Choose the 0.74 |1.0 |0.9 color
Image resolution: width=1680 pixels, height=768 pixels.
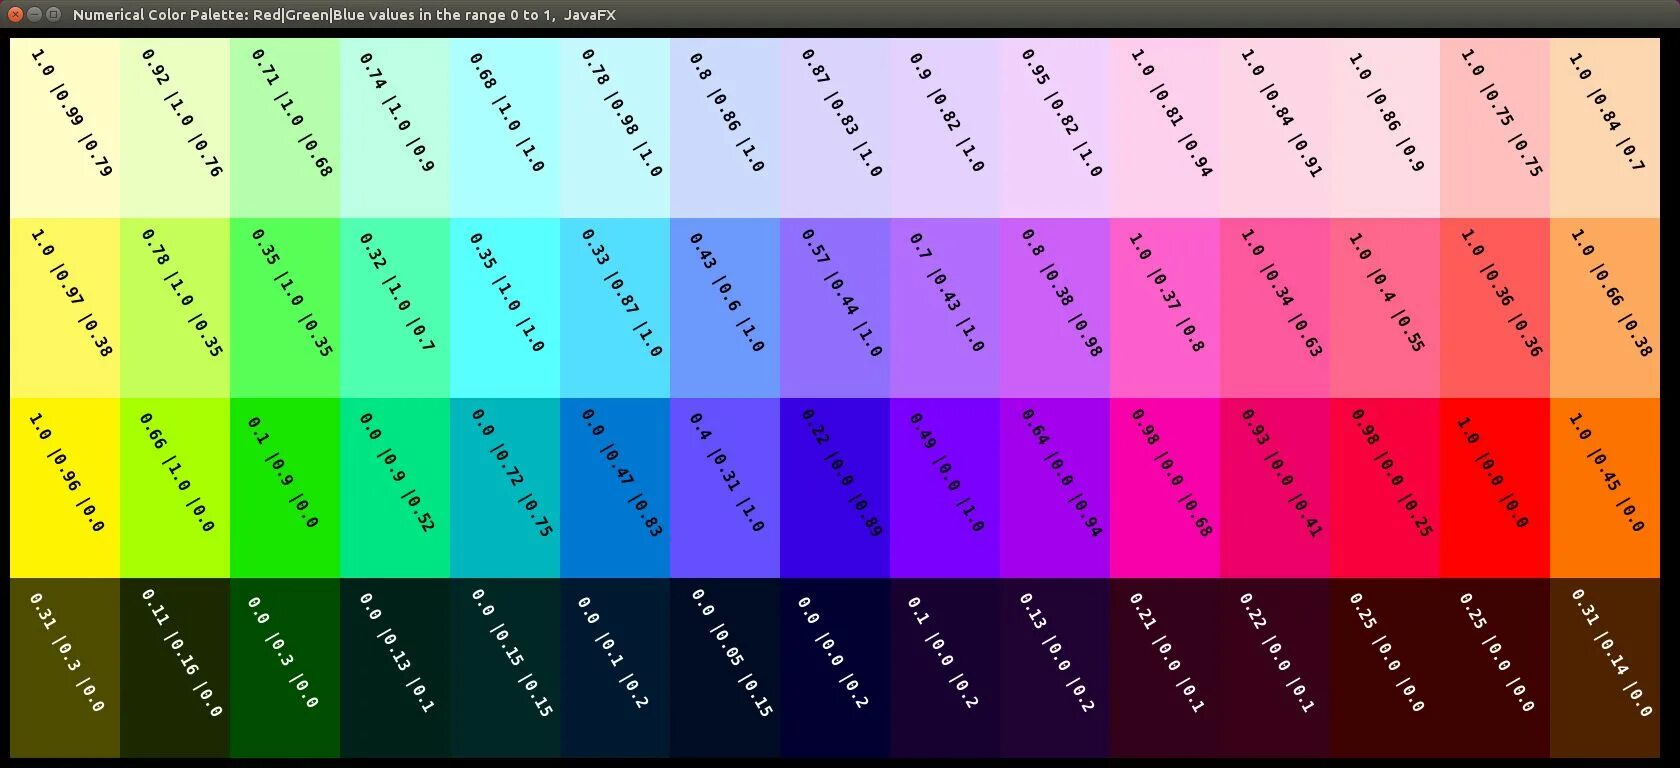pos(395,128)
